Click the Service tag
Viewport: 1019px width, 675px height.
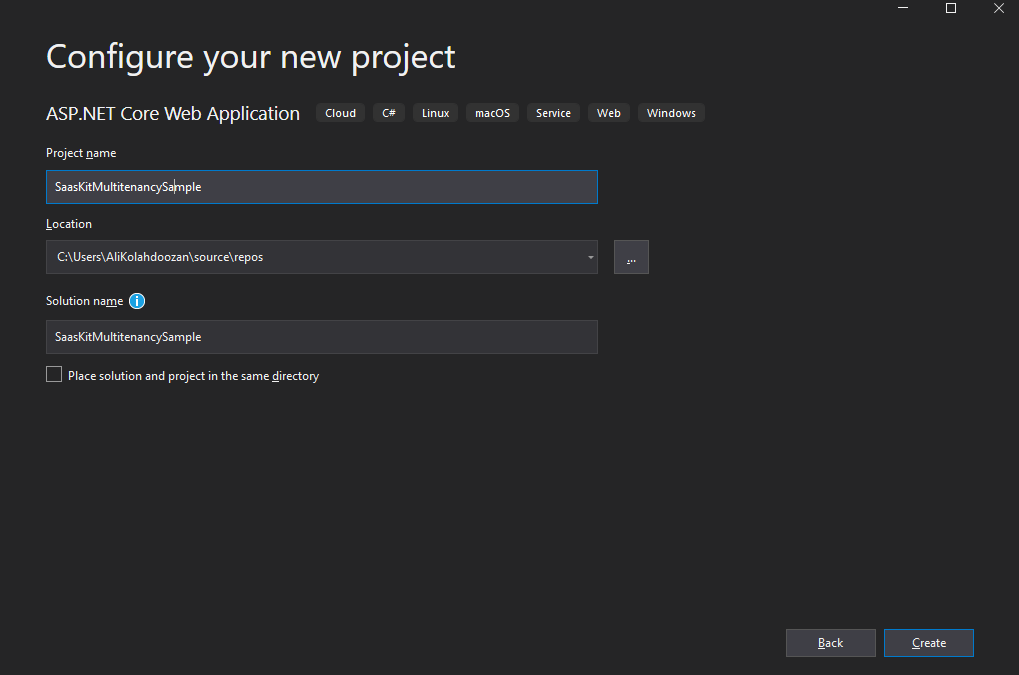pos(553,113)
